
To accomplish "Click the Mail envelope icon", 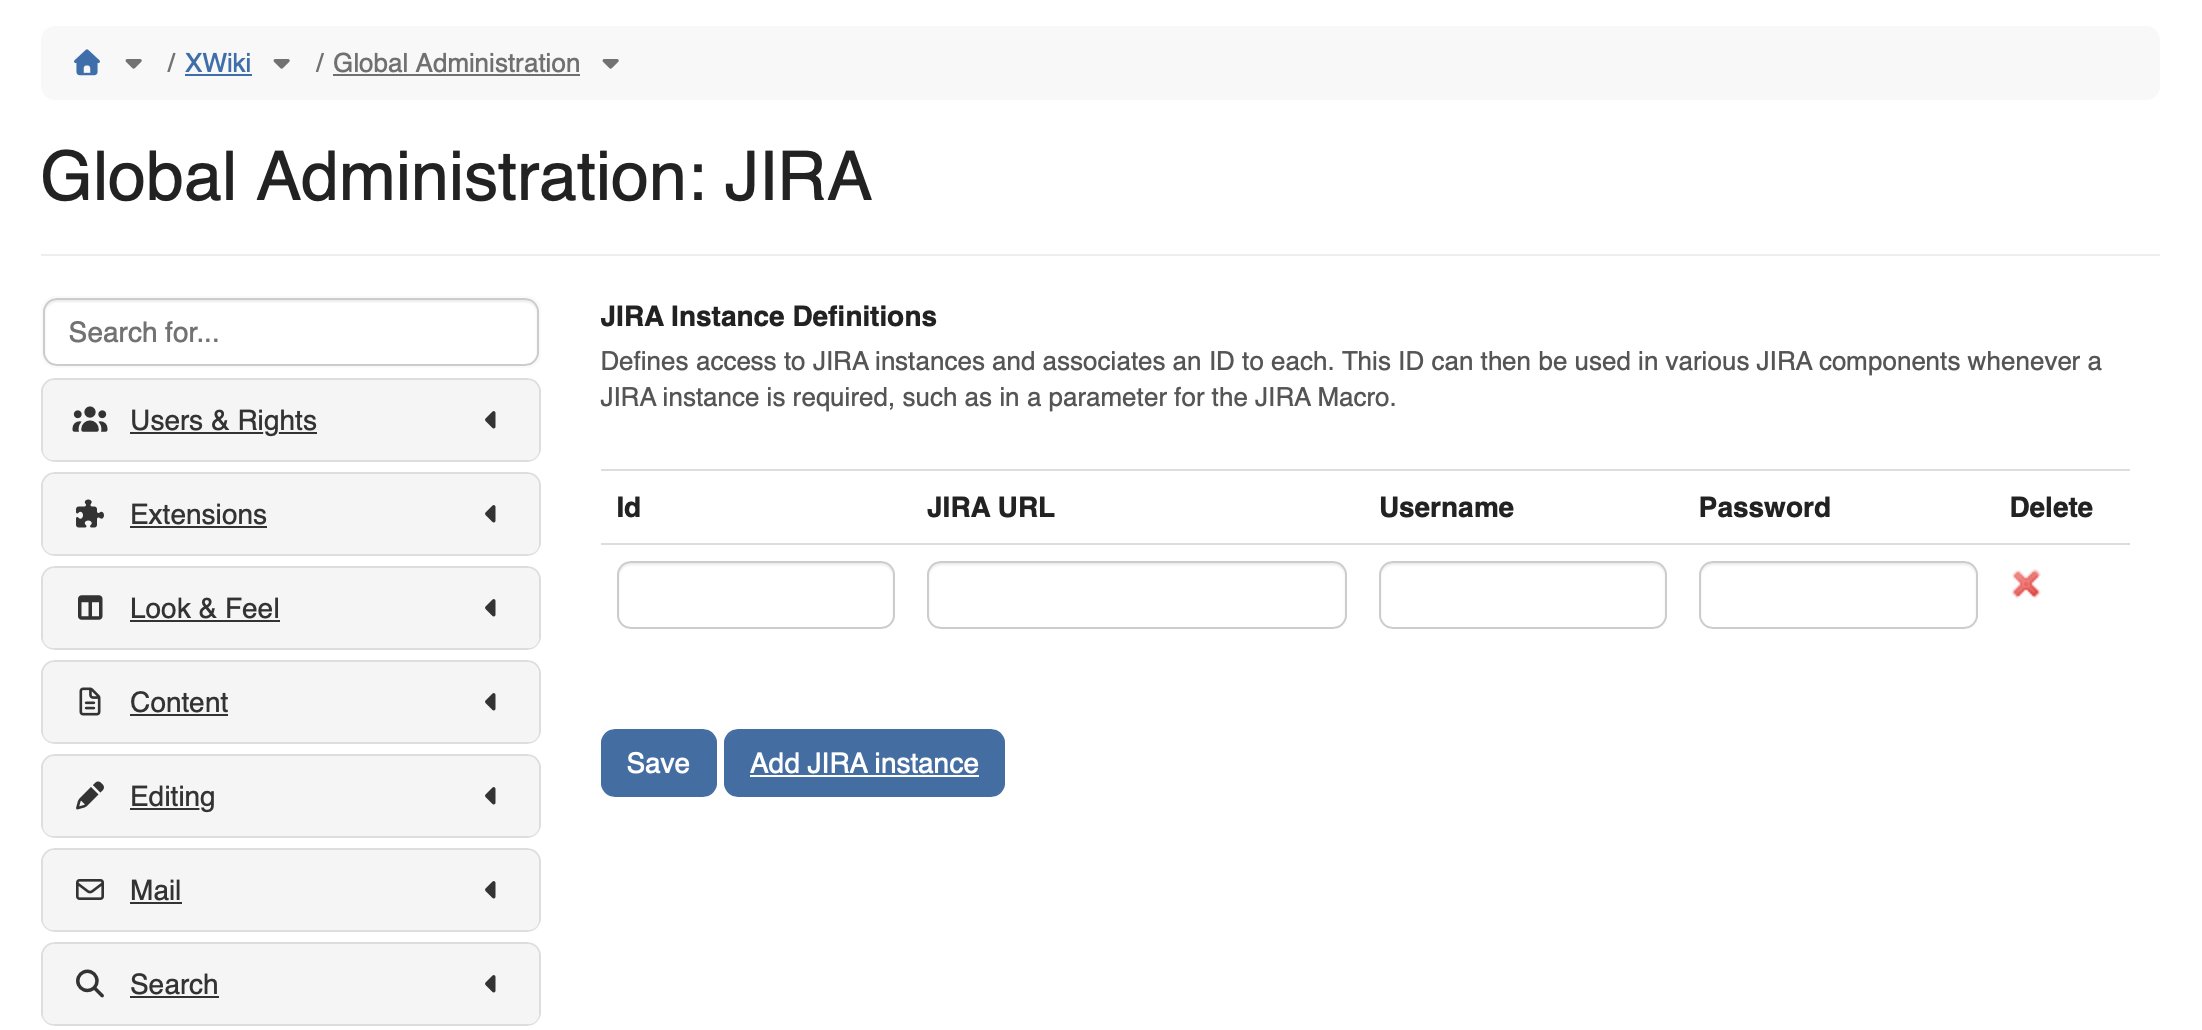I will click(90, 890).
